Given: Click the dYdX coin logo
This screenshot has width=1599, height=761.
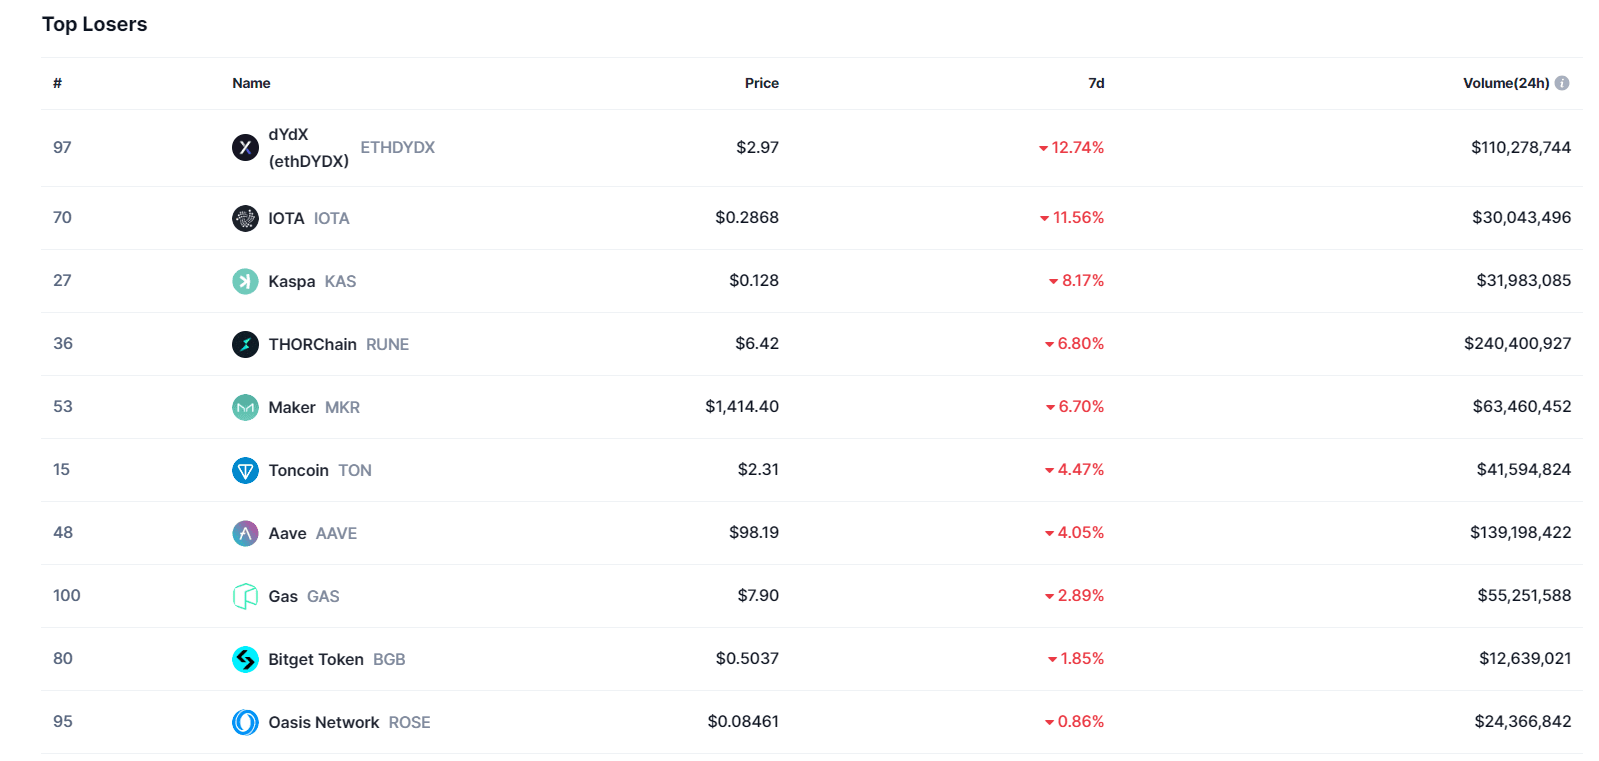Looking at the screenshot, I should click(245, 147).
